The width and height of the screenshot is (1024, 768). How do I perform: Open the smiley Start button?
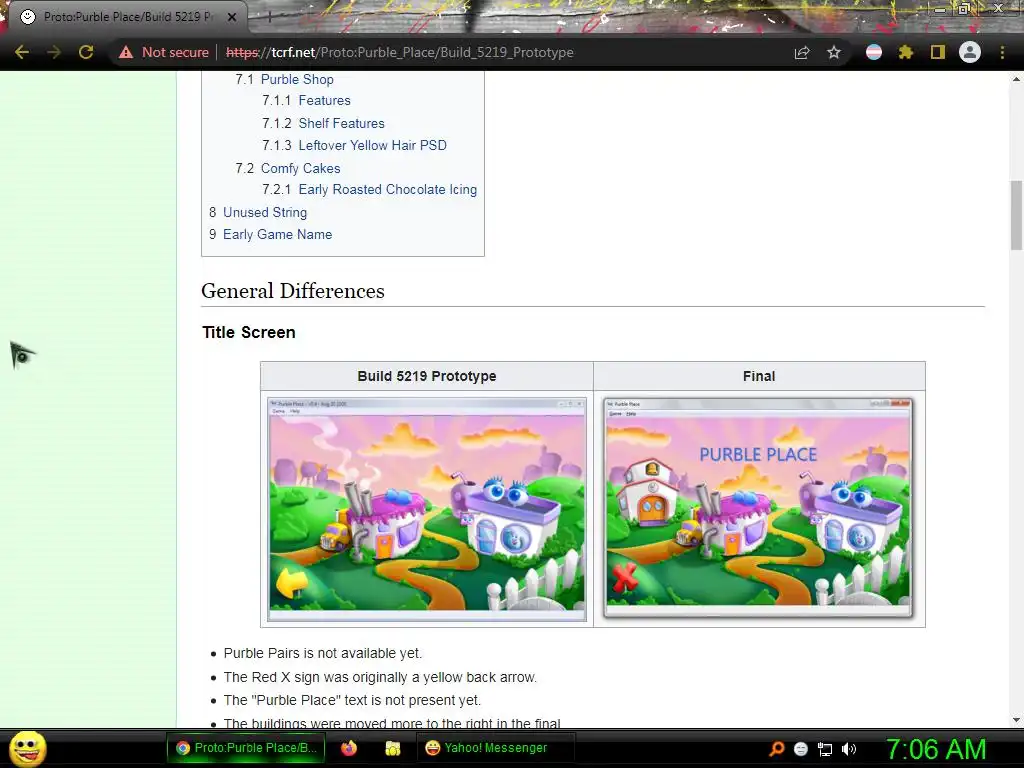click(27, 748)
